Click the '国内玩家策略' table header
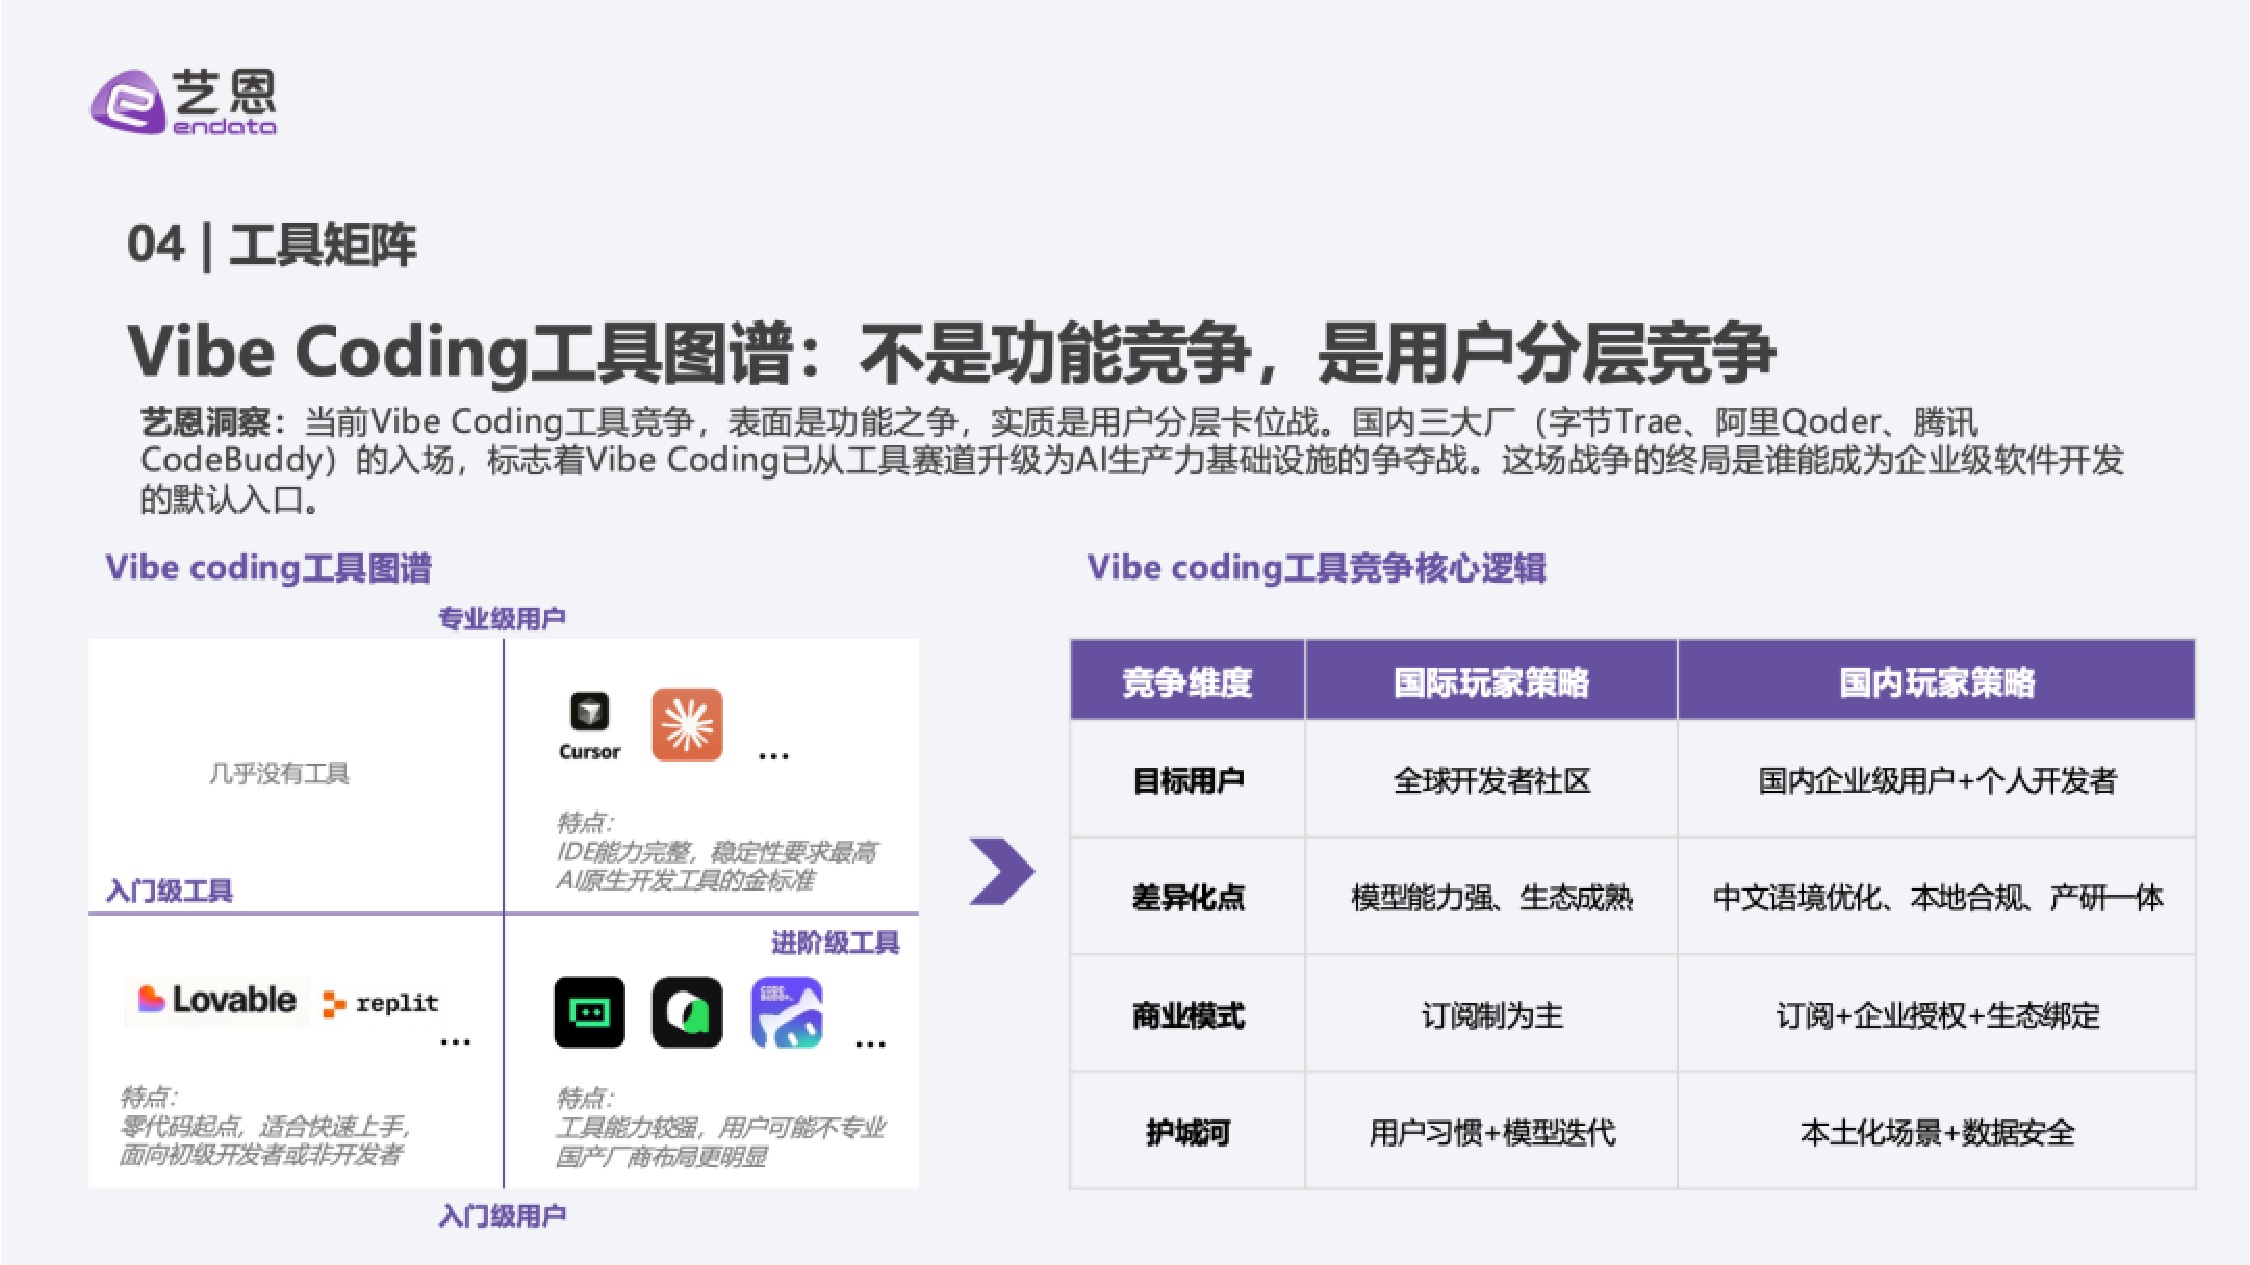The width and height of the screenshot is (2250, 1265). (x=1937, y=682)
